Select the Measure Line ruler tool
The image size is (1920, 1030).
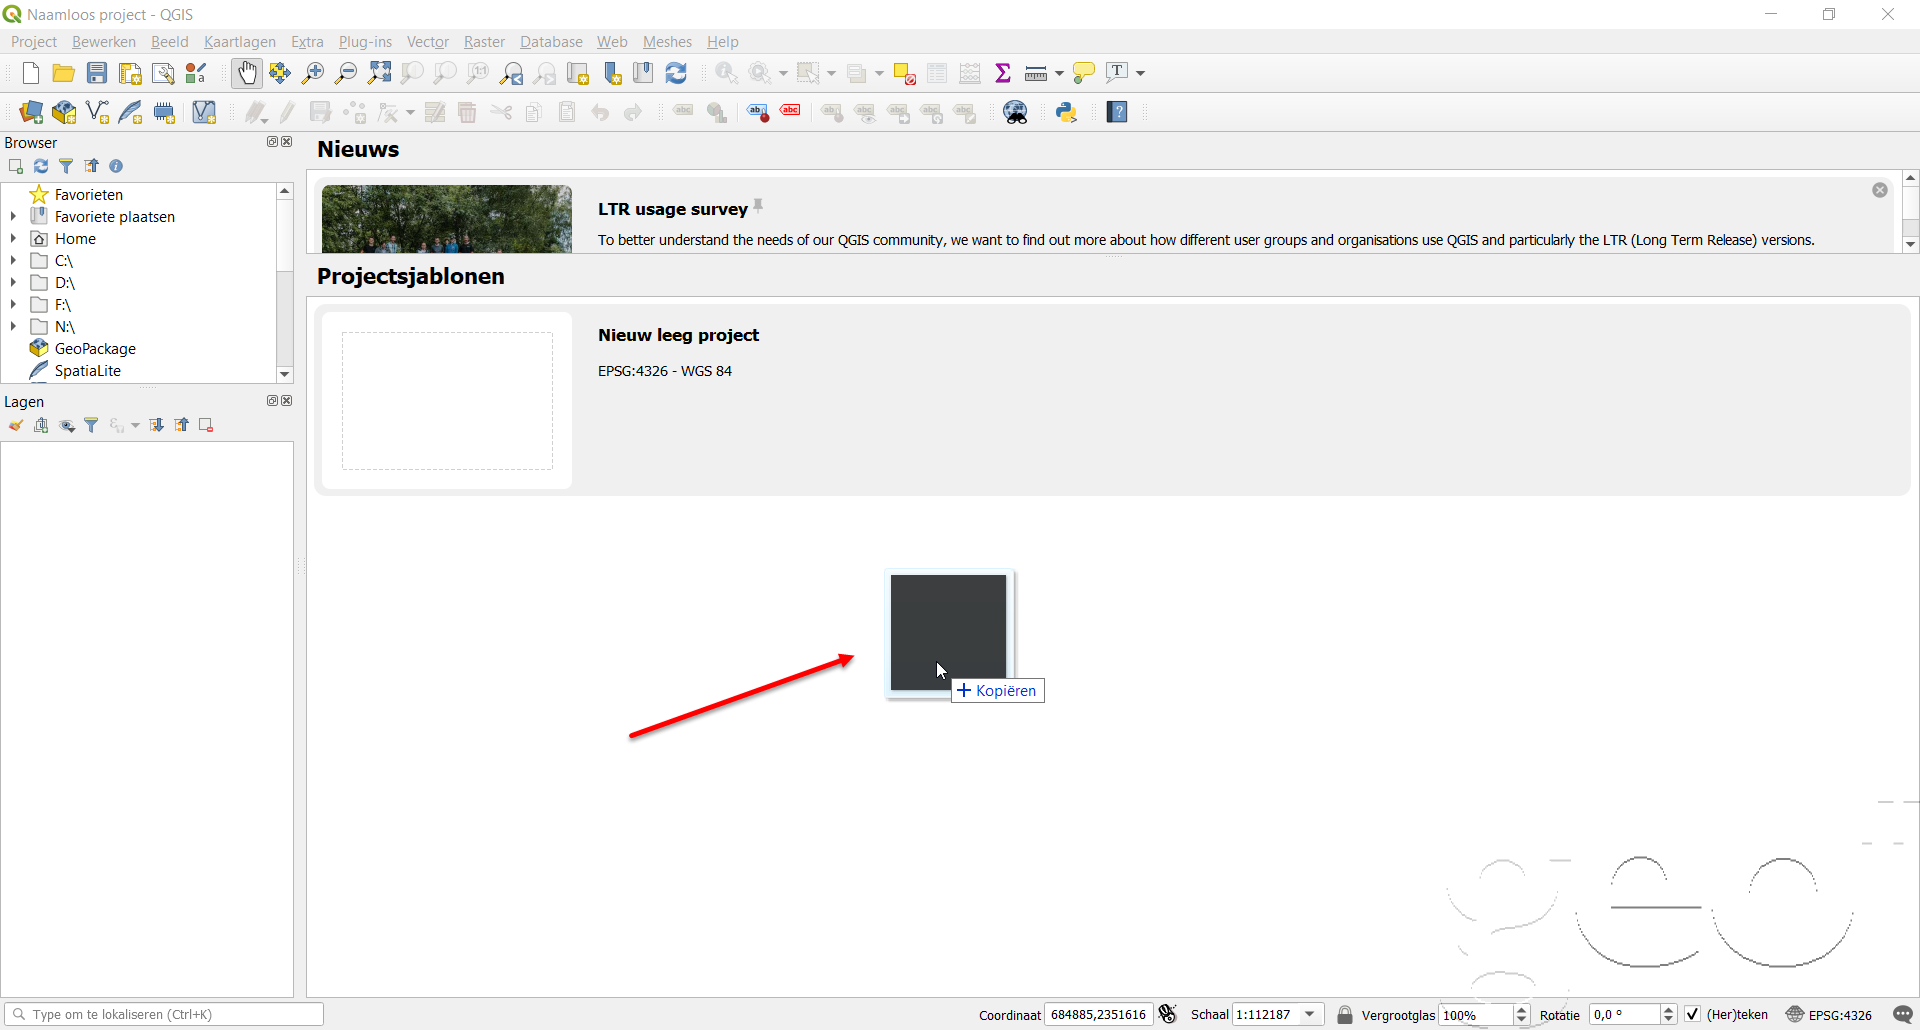tap(1036, 73)
